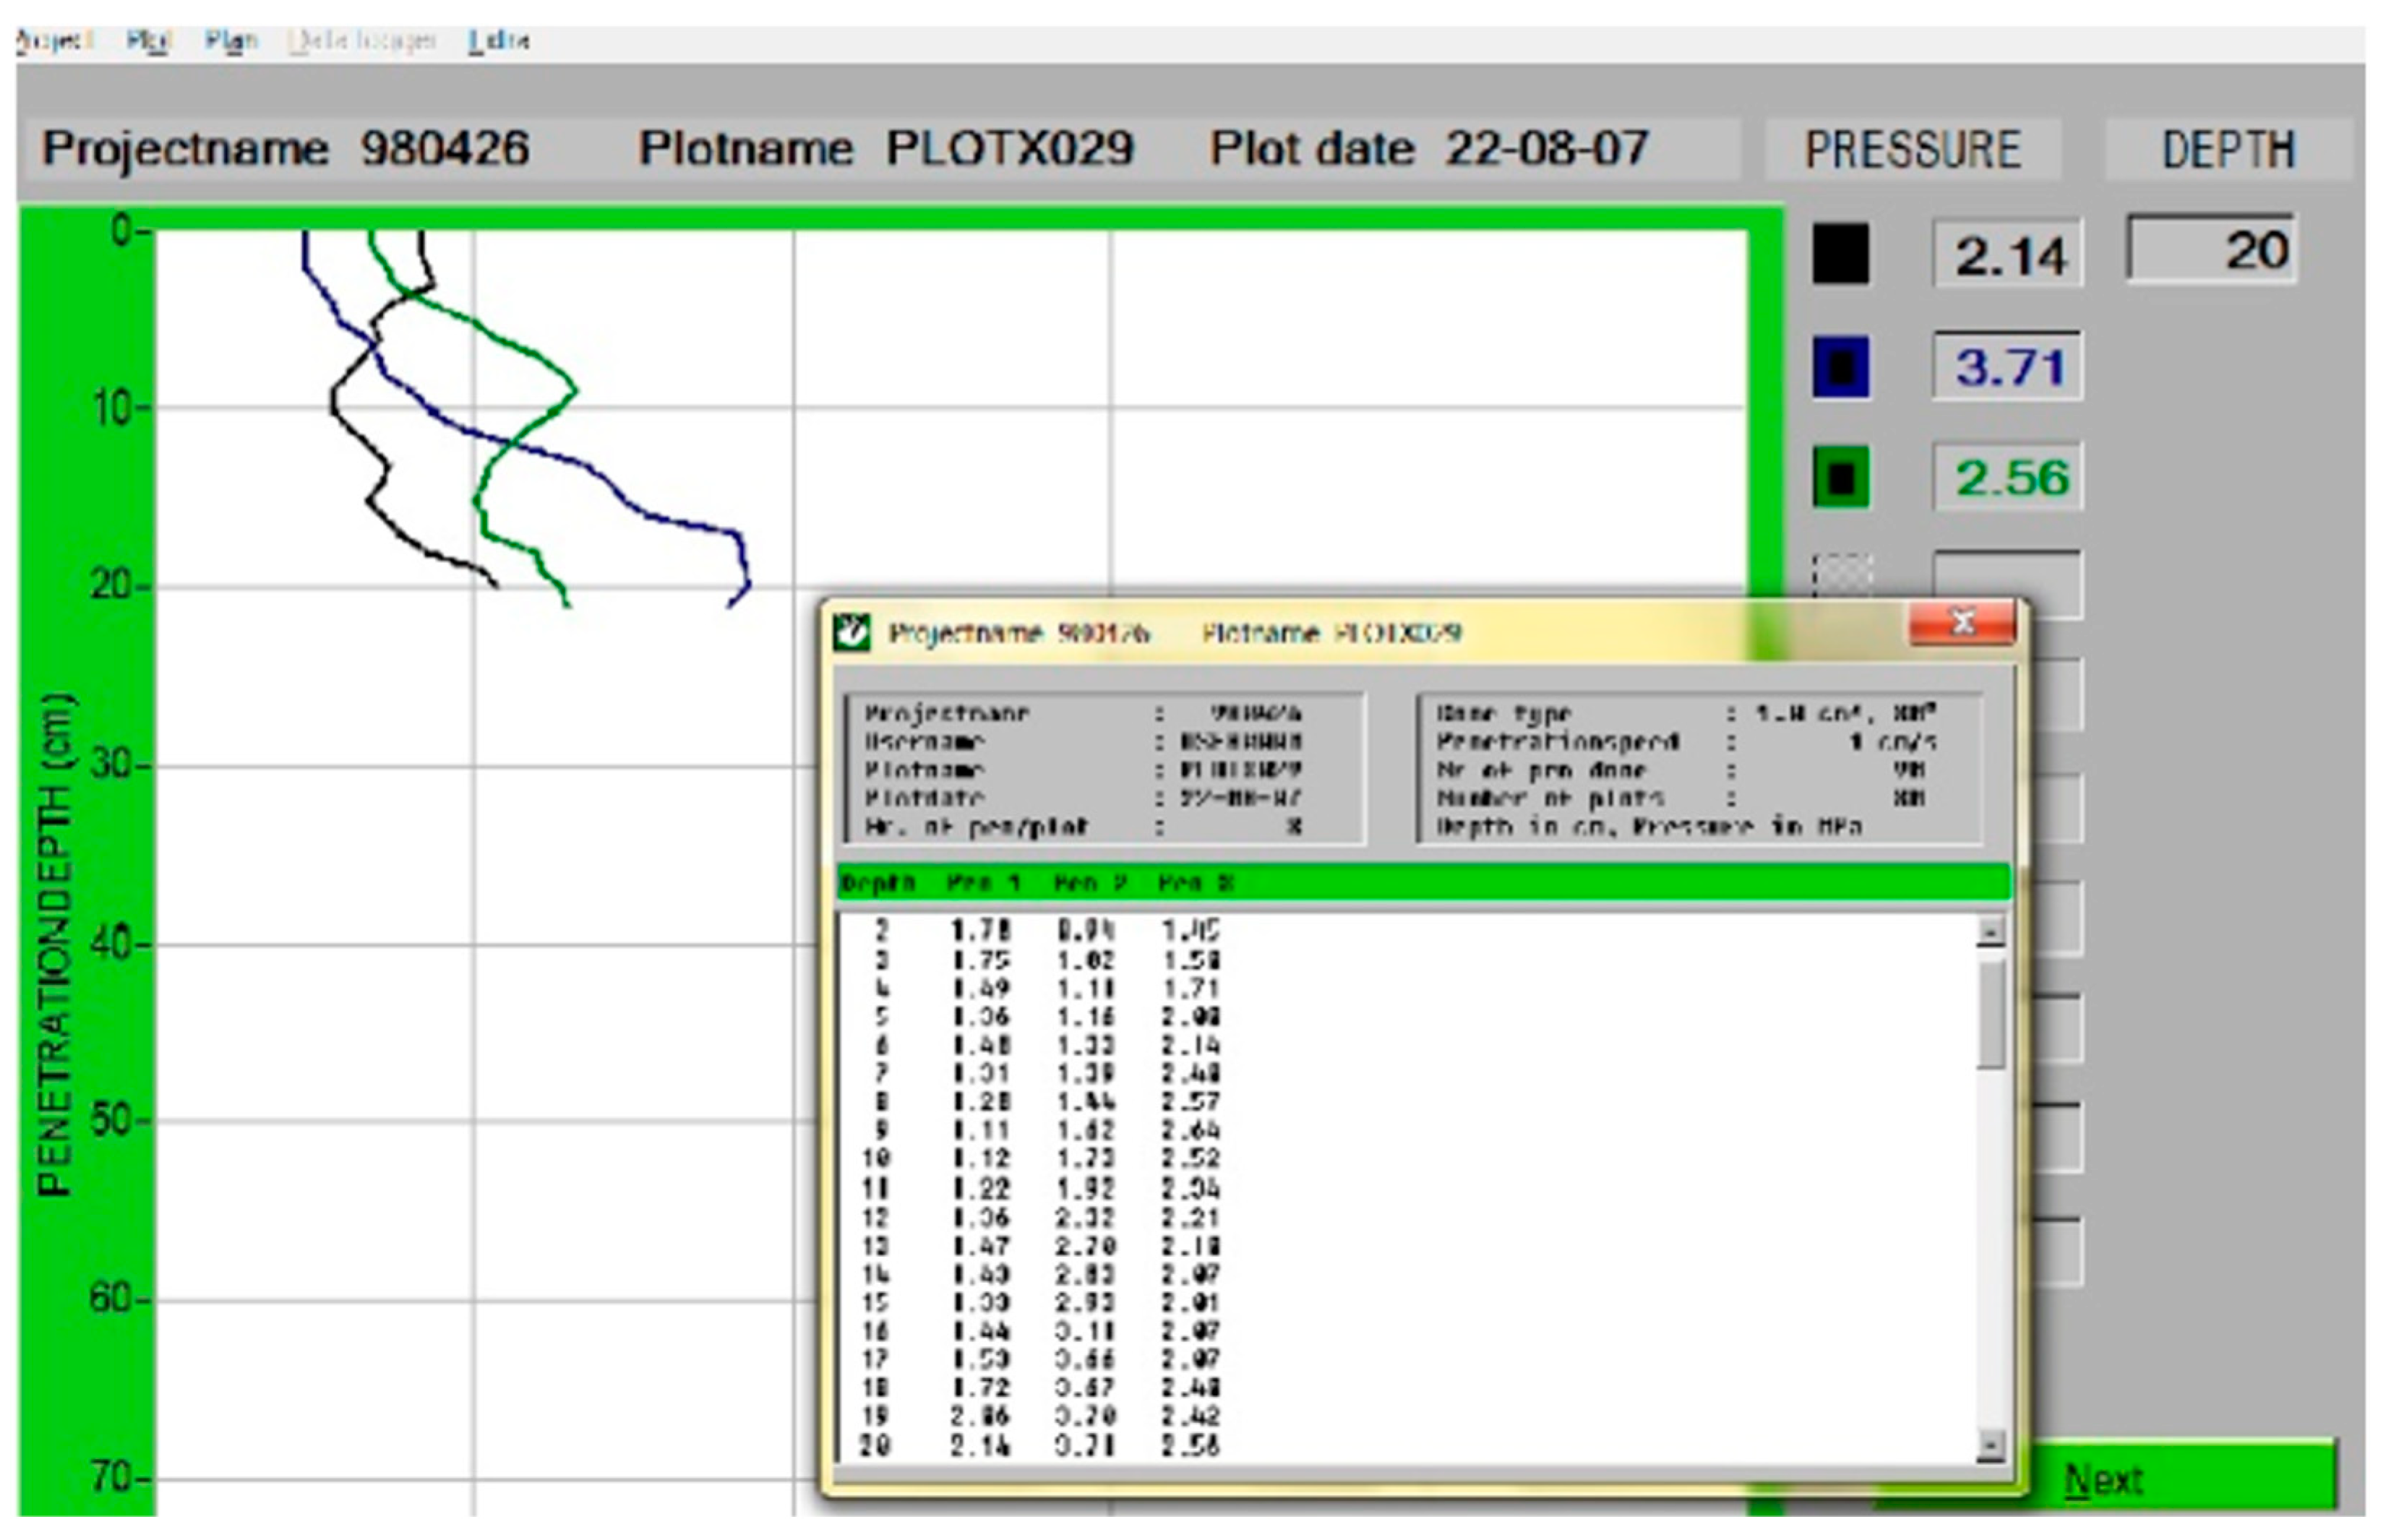Close the data table popup window

coord(1961,624)
